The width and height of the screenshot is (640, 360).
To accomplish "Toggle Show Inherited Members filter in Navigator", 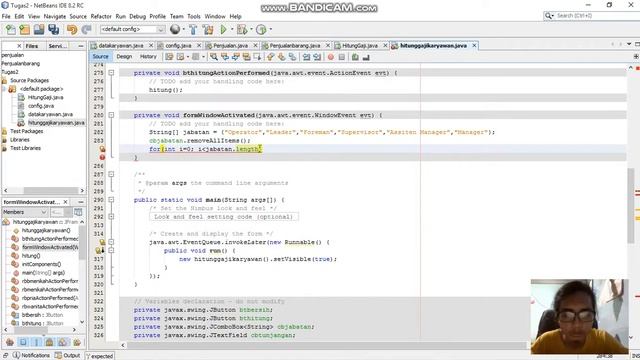I will tap(10, 342).
